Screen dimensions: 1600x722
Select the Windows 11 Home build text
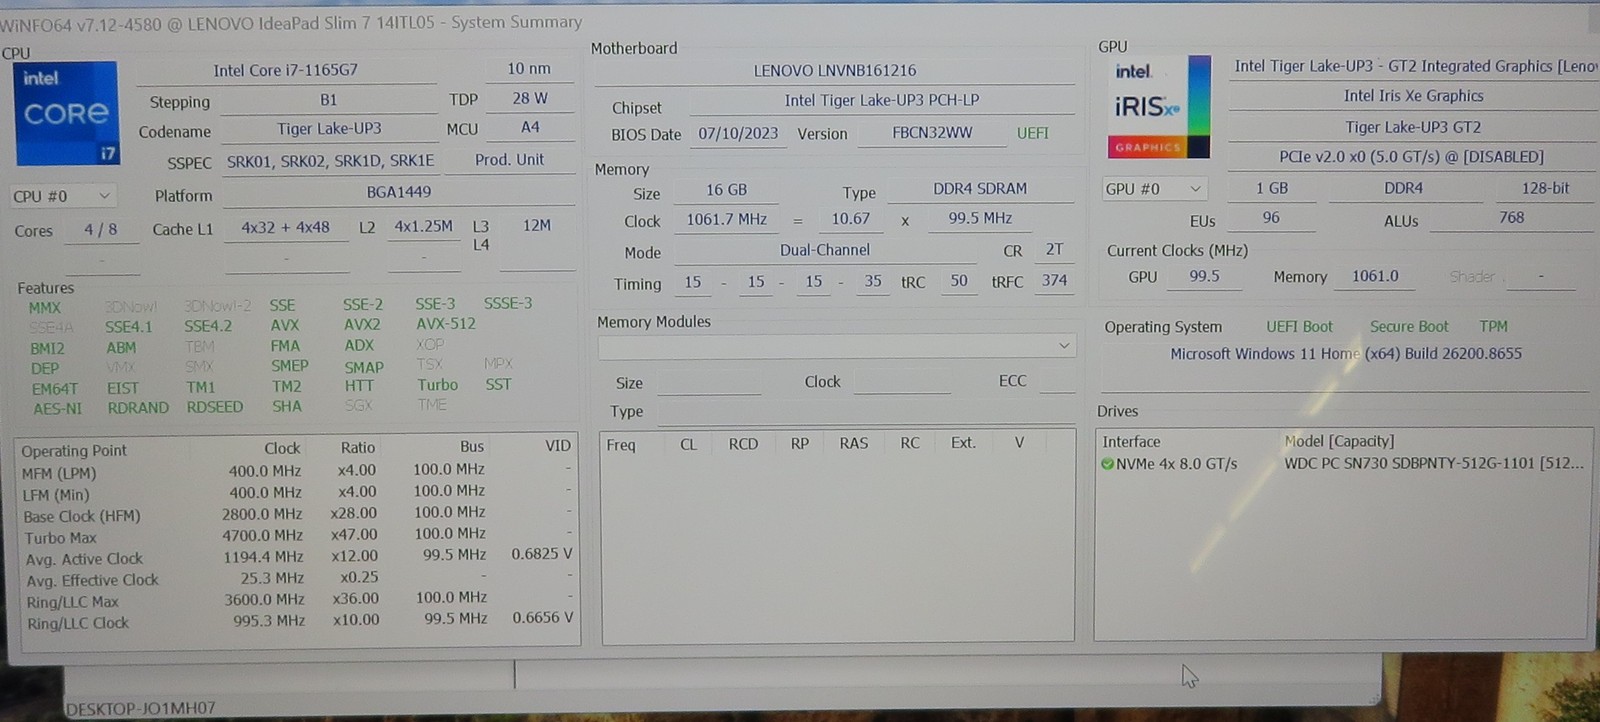(1346, 354)
